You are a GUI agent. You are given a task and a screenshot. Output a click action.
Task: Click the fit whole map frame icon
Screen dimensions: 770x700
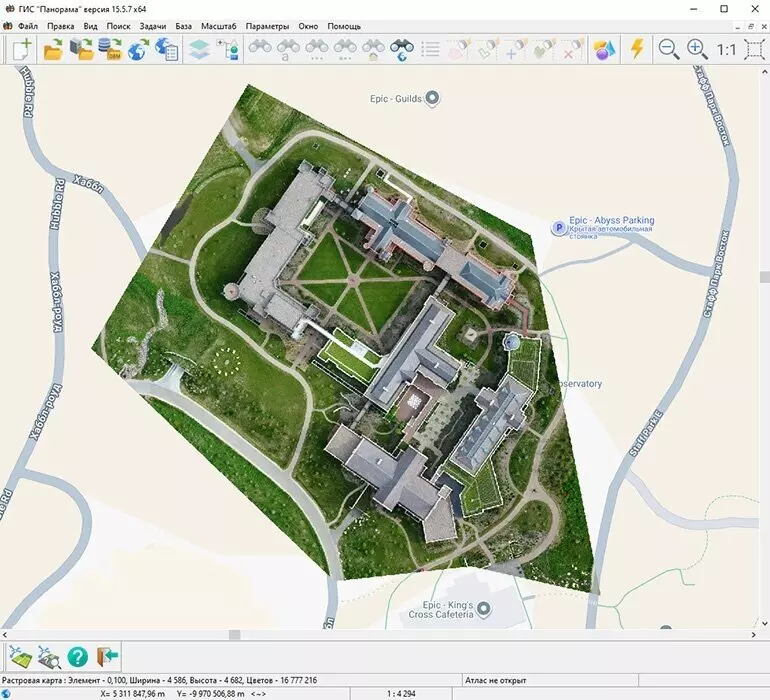(754, 50)
